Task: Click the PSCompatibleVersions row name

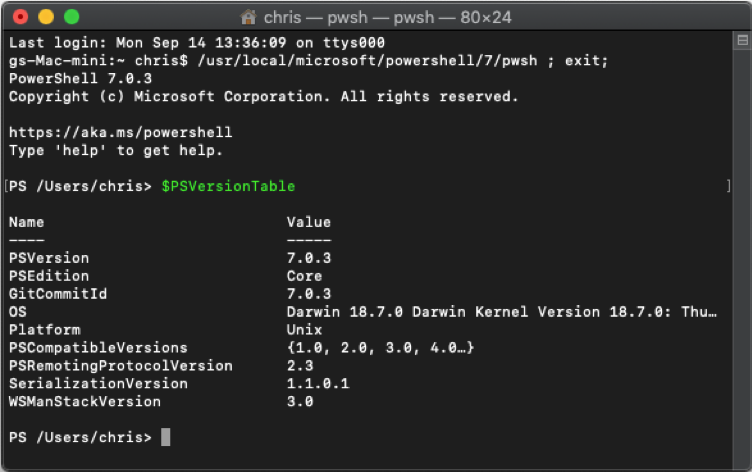Action: [98, 348]
